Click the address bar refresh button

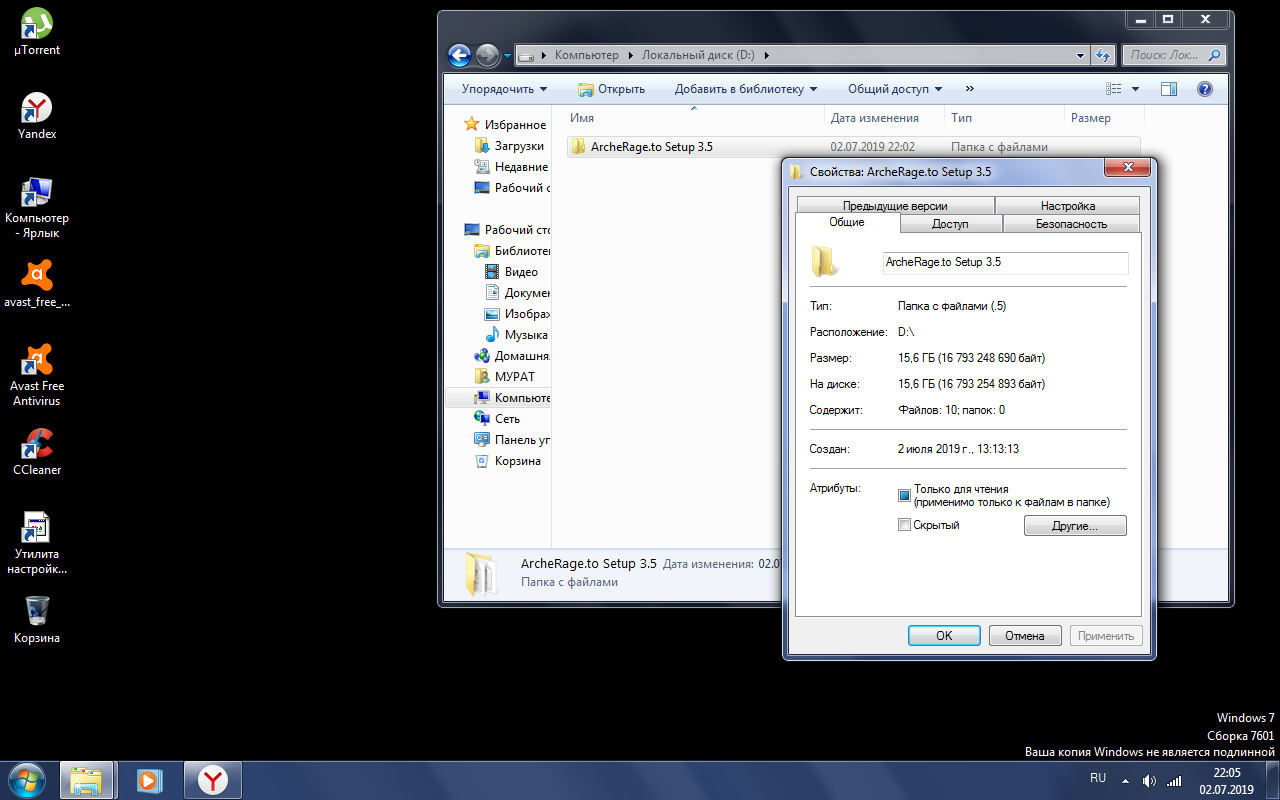(1103, 56)
